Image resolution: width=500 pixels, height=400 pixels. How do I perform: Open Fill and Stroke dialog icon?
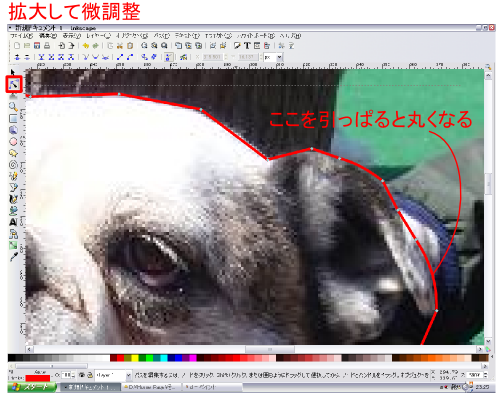click(237, 46)
